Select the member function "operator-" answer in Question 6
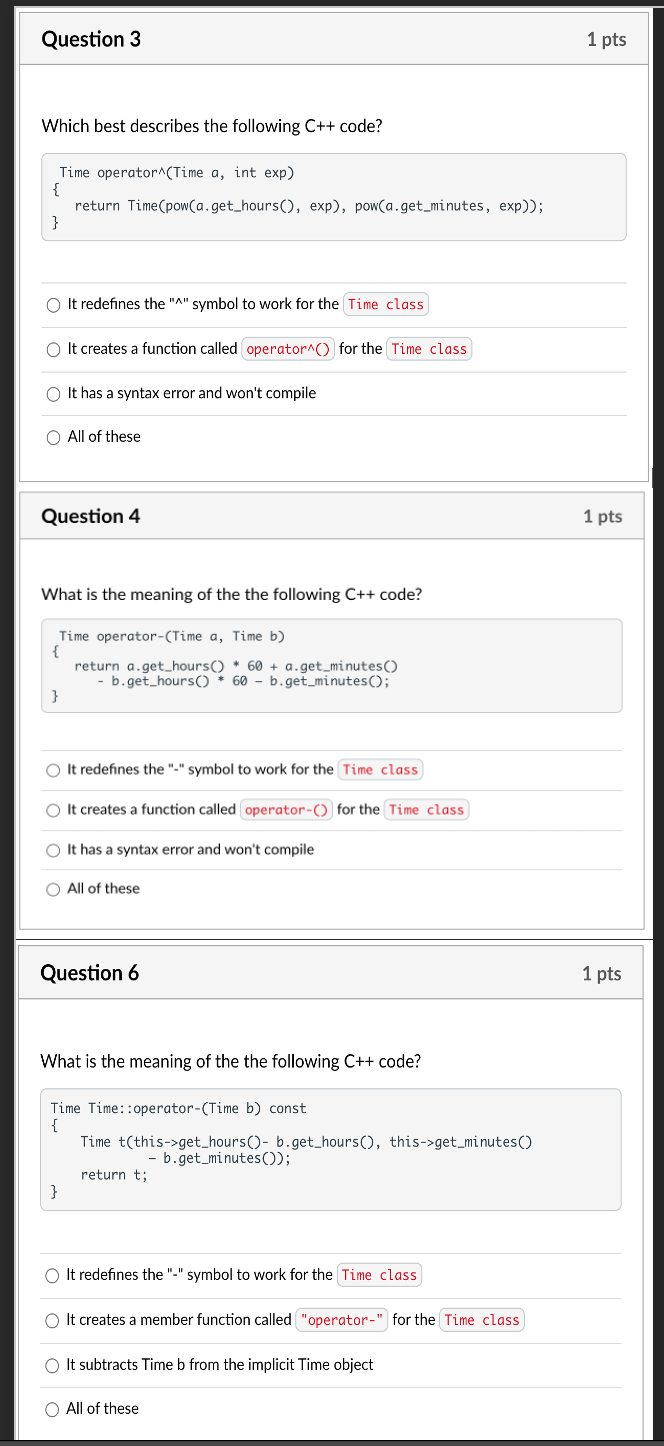Screen dimensions: 664x1446 tap(51, 1320)
